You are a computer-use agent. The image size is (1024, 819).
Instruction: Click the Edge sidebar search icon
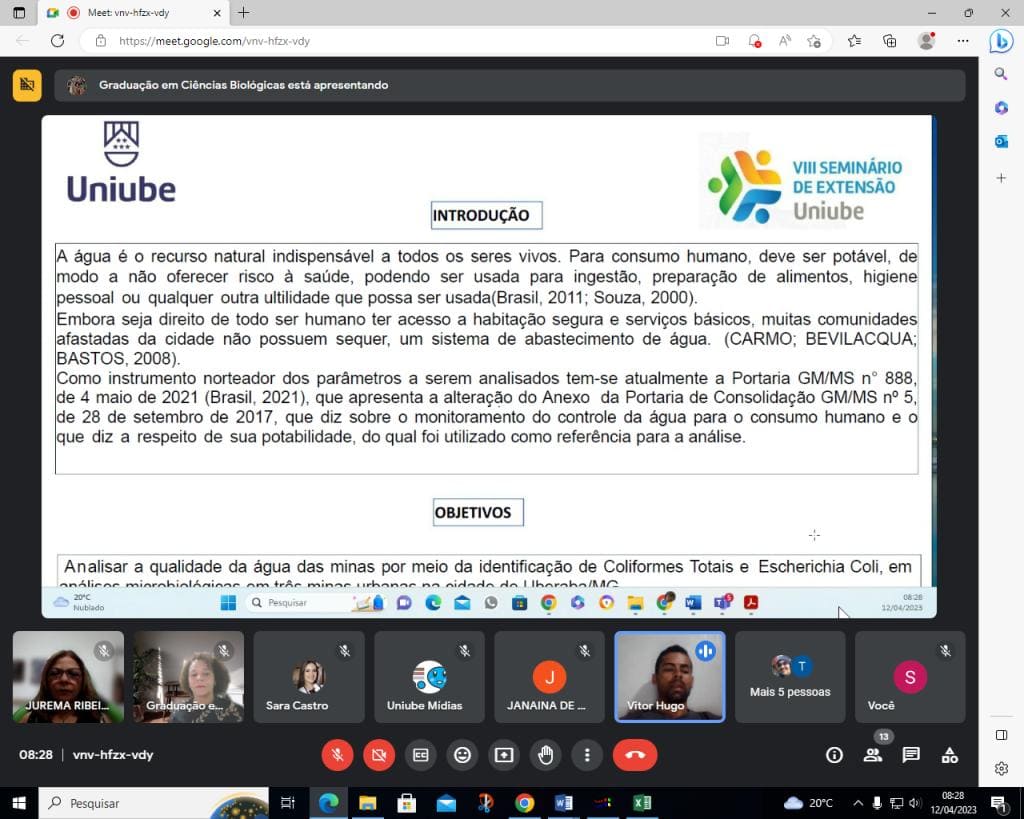1000,74
